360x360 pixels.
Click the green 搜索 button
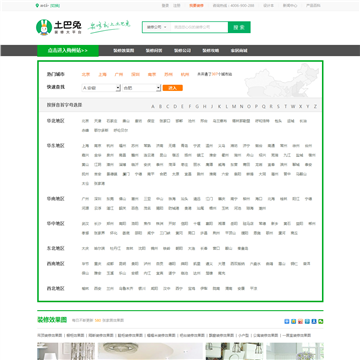(x=239, y=27)
